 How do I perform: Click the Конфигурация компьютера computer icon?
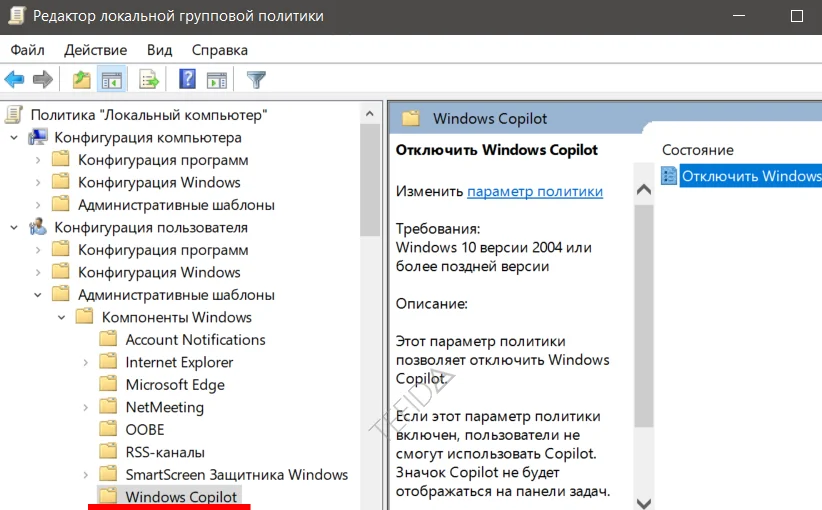pos(38,137)
